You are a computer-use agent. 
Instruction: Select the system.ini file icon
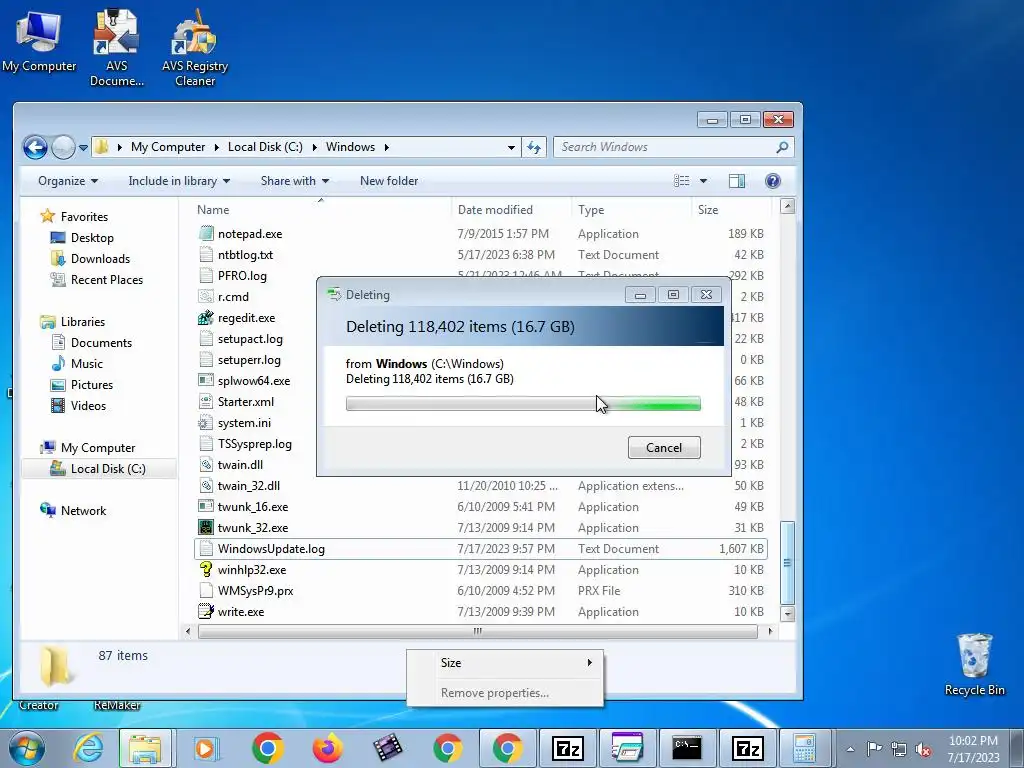pyautogui.click(x=206, y=423)
